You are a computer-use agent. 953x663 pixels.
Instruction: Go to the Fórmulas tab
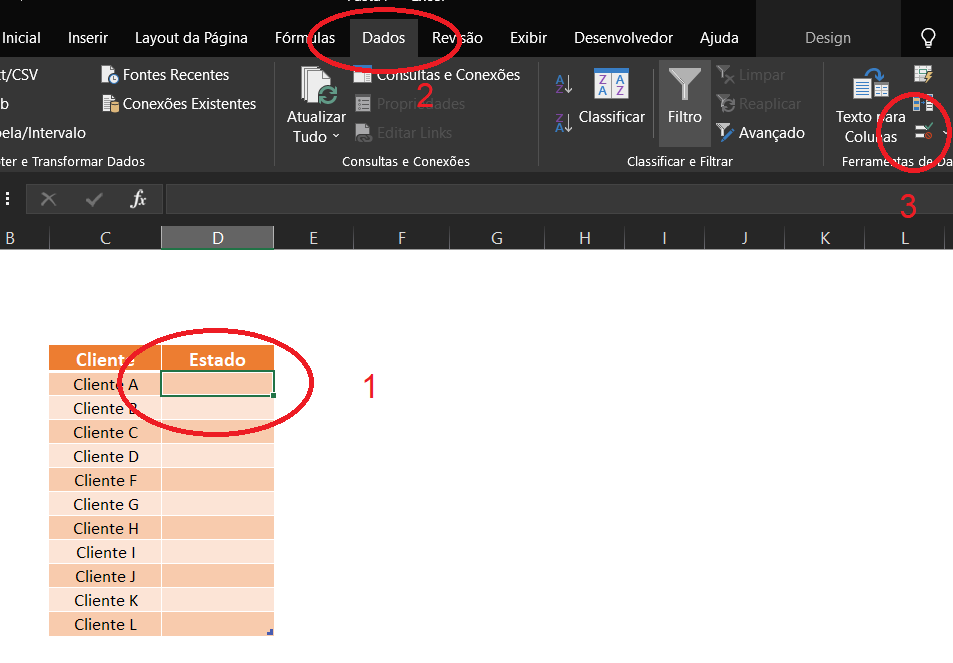(x=304, y=38)
